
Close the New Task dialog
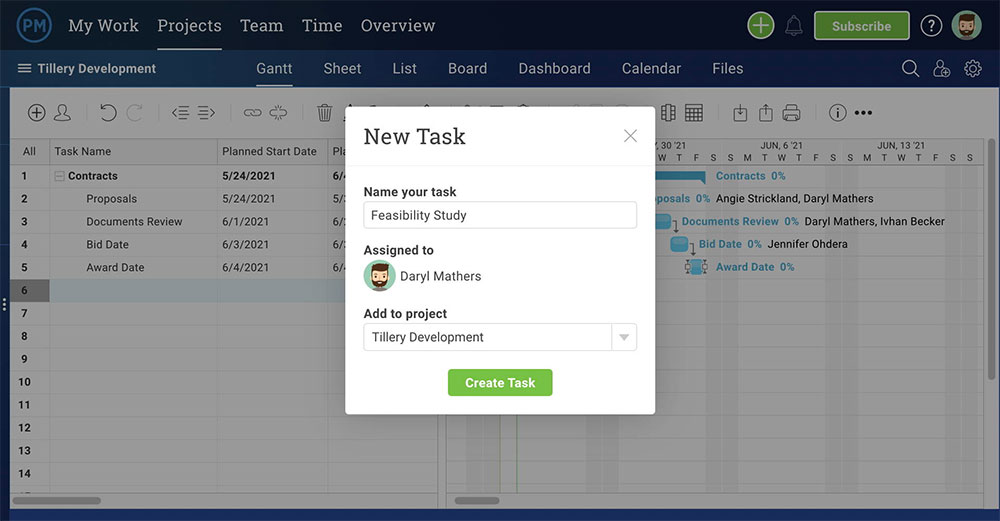tap(630, 136)
